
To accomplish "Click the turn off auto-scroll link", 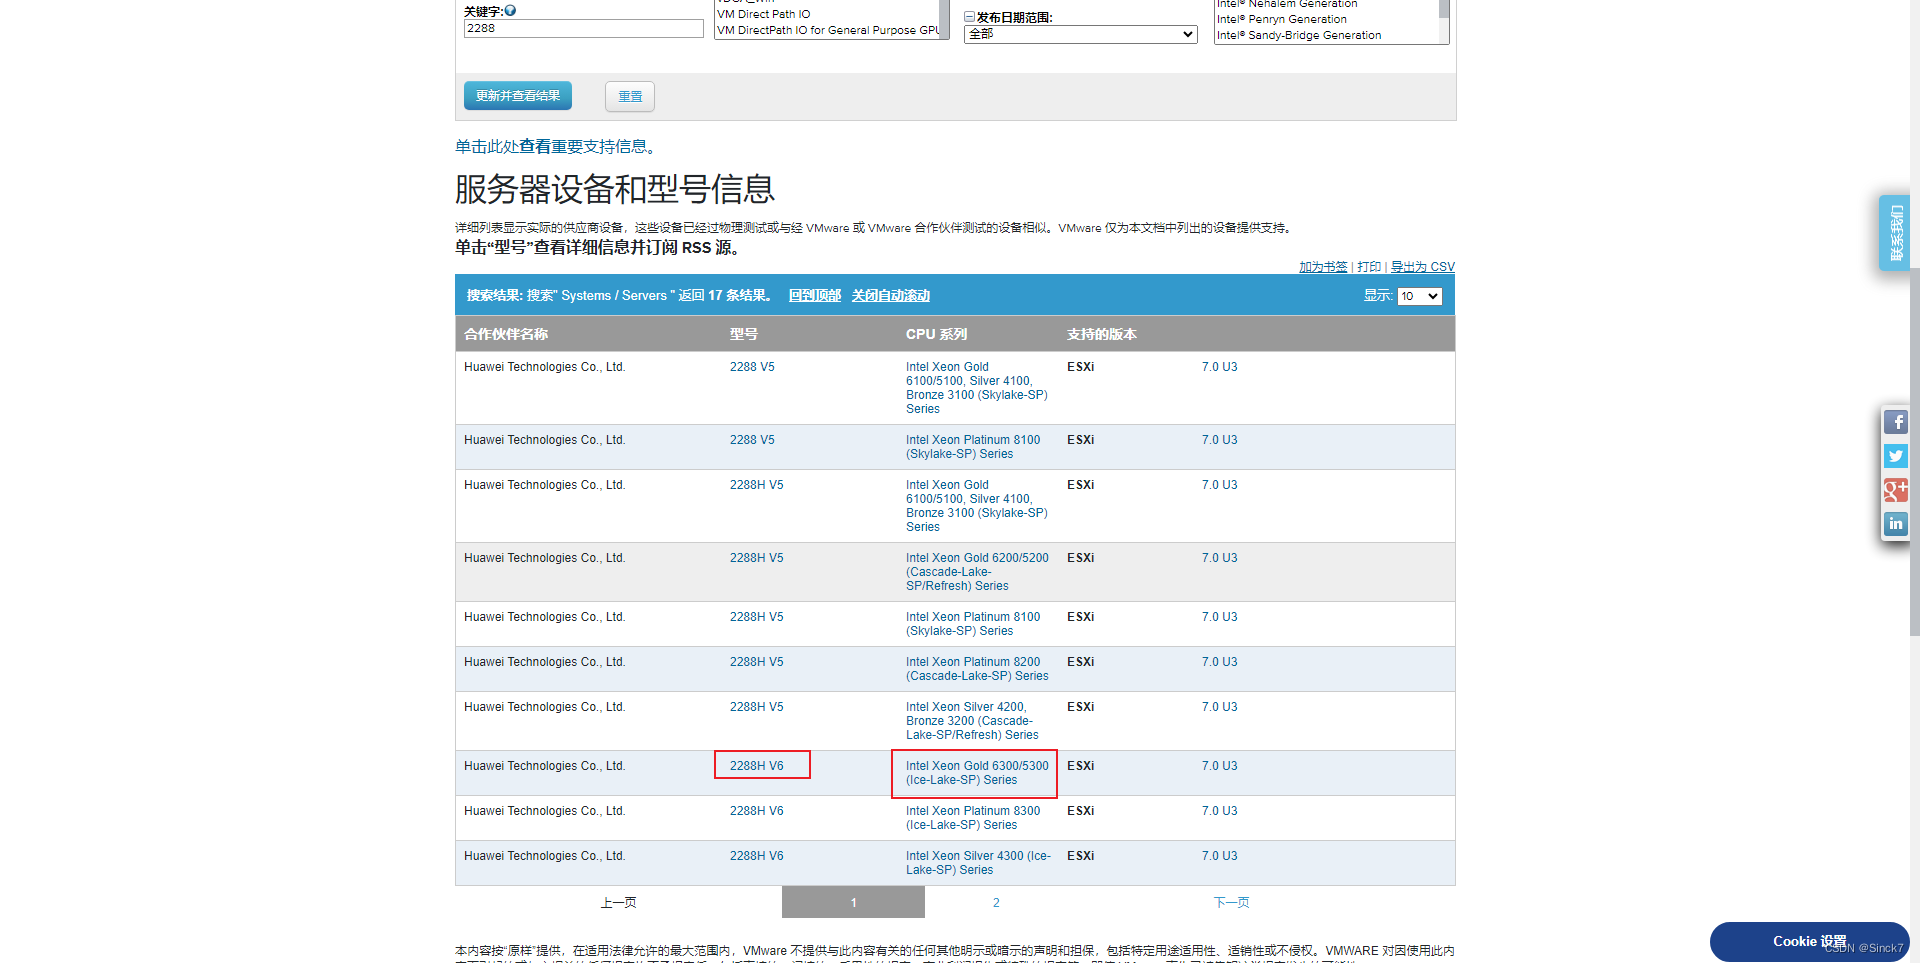I will 891,296.
